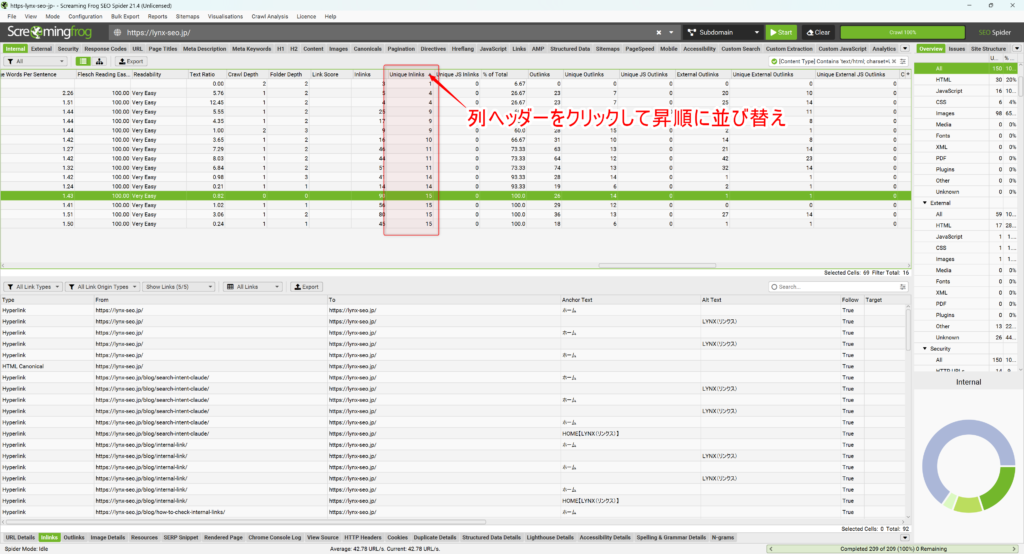Switch to the Response Codes tab
The image size is (1024, 554).
105,48
